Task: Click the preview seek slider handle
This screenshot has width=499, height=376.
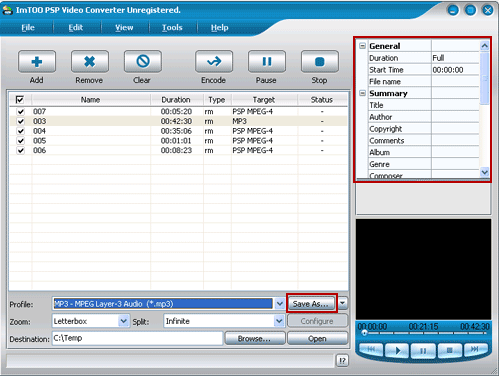Action: pyautogui.click(x=365, y=333)
